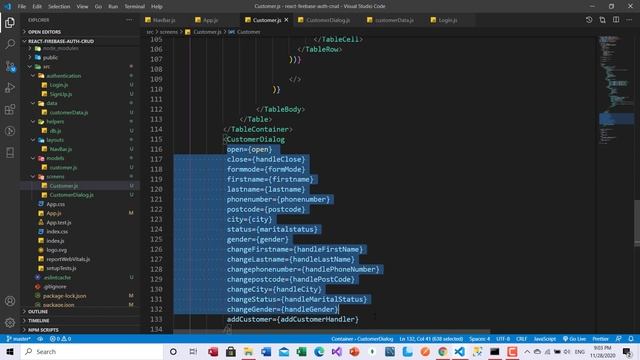Click the master branch indicator in status bar
This screenshot has width=640, height=360.
tap(19, 339)
